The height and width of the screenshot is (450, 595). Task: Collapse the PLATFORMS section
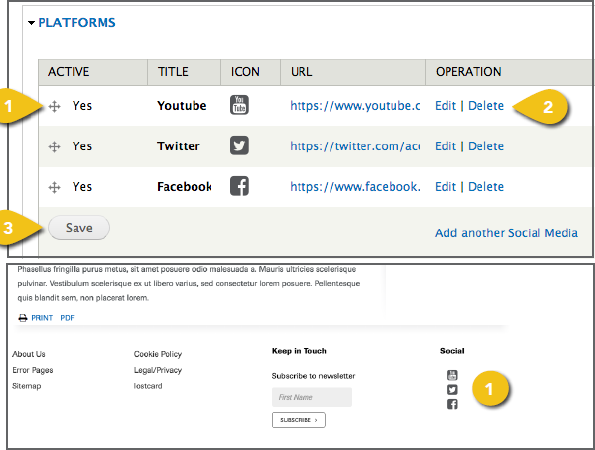[72, 23]
